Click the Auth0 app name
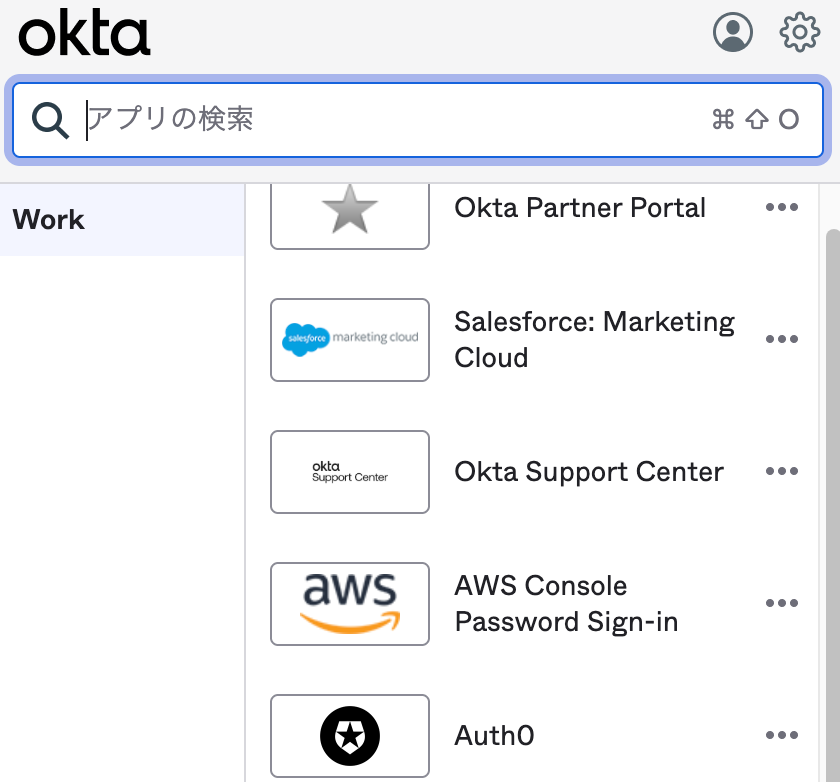 [494, 736]
